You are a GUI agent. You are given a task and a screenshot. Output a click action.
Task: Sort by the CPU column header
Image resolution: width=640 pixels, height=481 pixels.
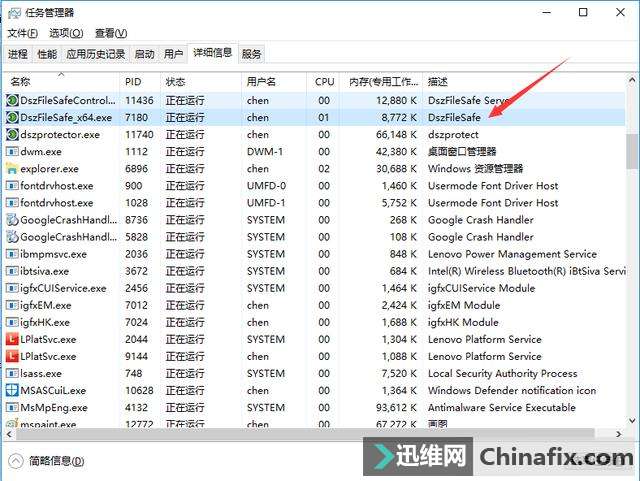(322, 82)
